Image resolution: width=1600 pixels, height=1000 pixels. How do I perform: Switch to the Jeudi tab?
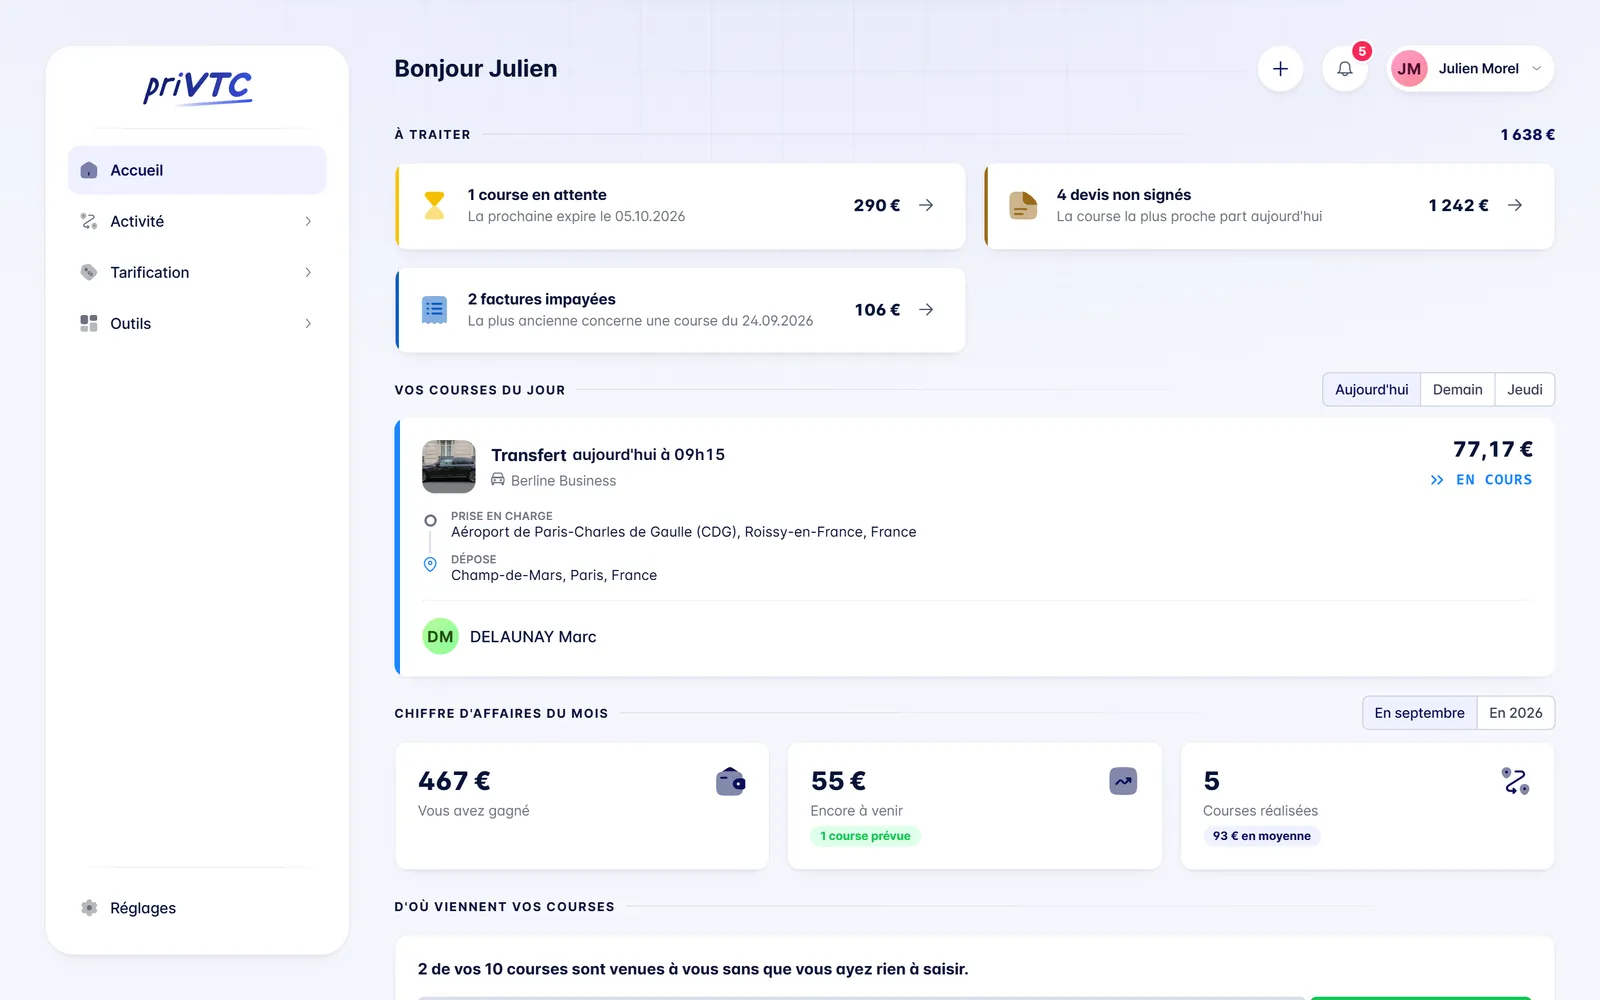pos(1525,389)
